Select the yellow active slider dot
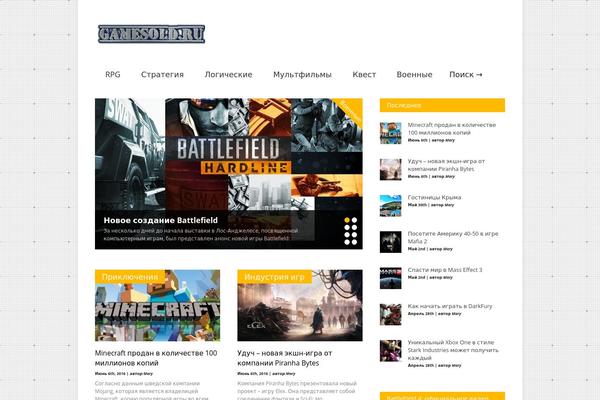Screen dimensions: 600x400 (x=347, y=220)
